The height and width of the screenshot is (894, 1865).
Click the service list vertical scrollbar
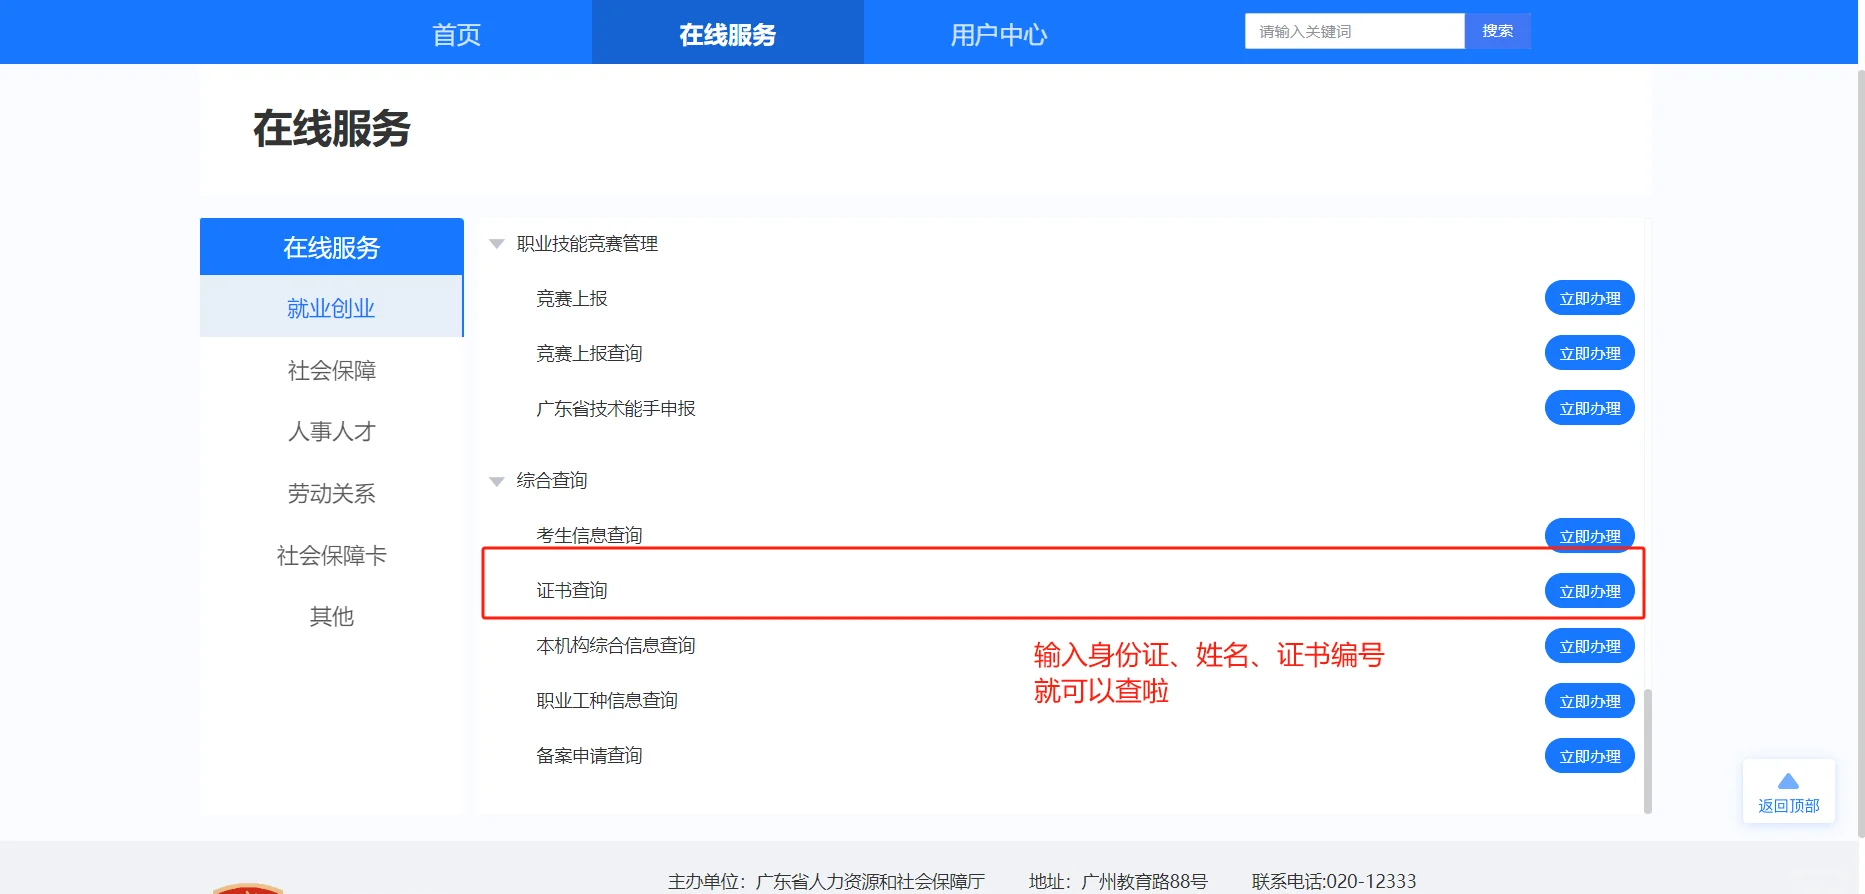(1647, 750)
